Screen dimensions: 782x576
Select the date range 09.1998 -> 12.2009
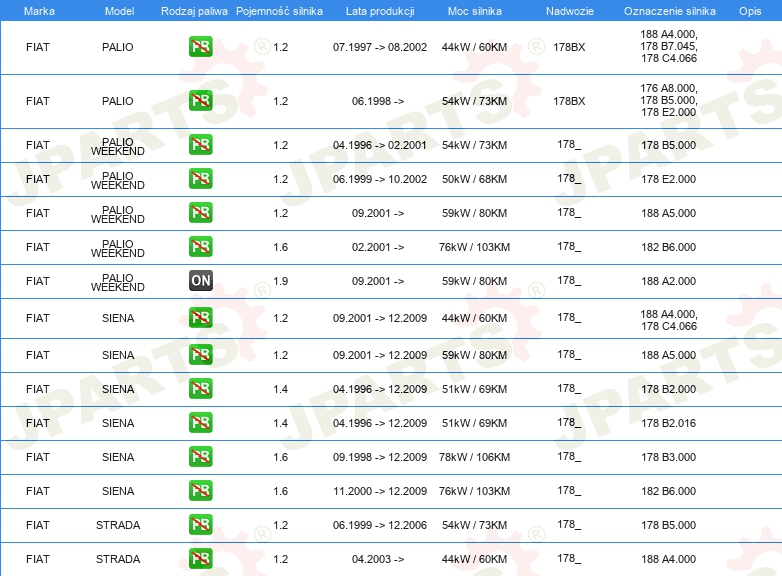point(380,457)
